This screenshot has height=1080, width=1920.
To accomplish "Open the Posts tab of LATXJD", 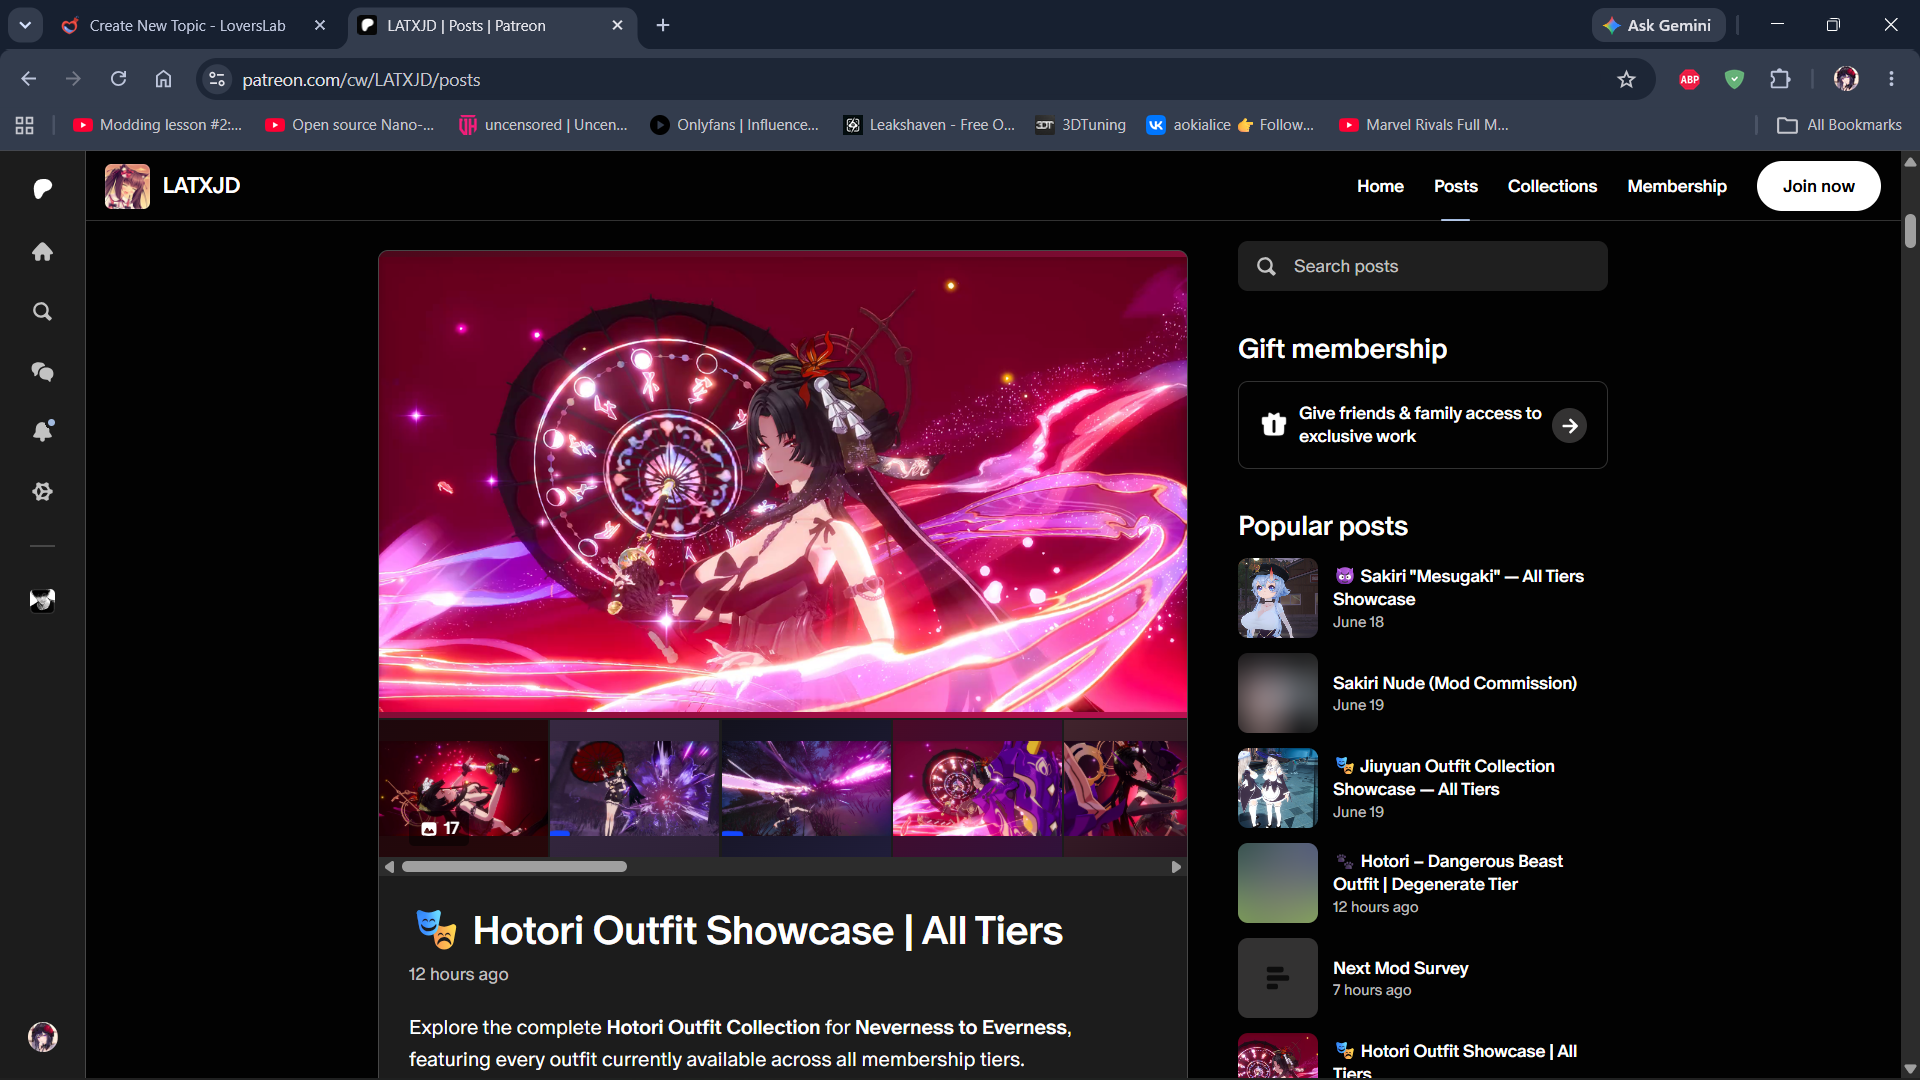I will tap(1455, 186).
